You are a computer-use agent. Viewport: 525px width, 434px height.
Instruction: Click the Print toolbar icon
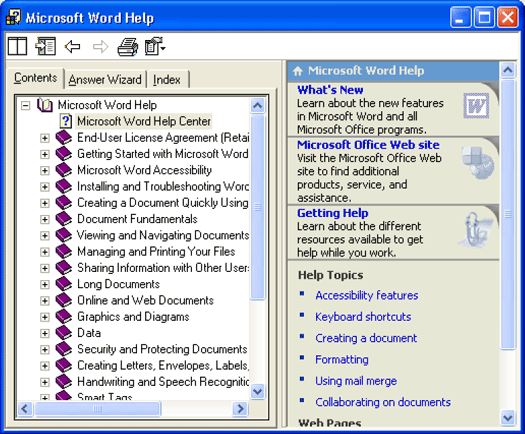[128, 46]
